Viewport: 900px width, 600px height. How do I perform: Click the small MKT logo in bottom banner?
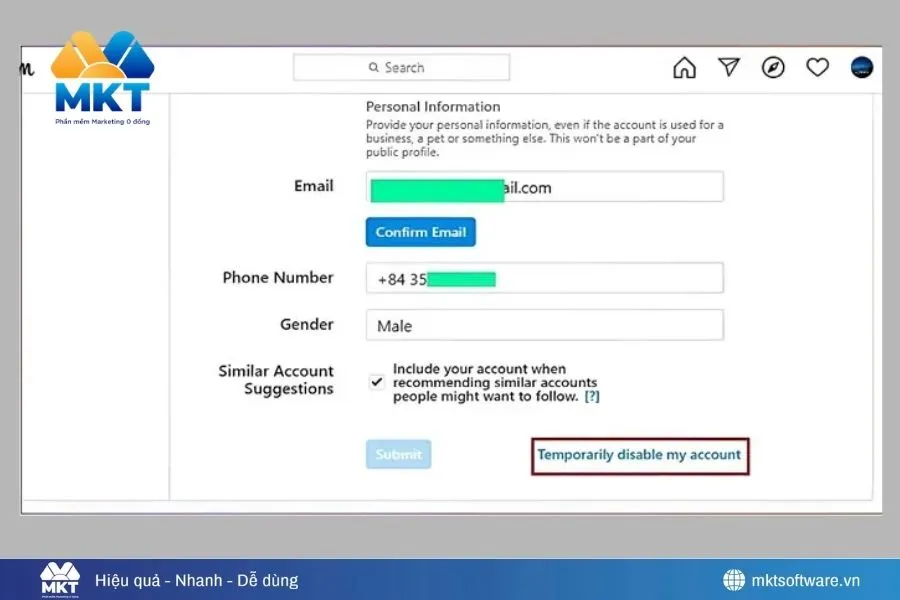pyautogui.click(x=59, y=580)
